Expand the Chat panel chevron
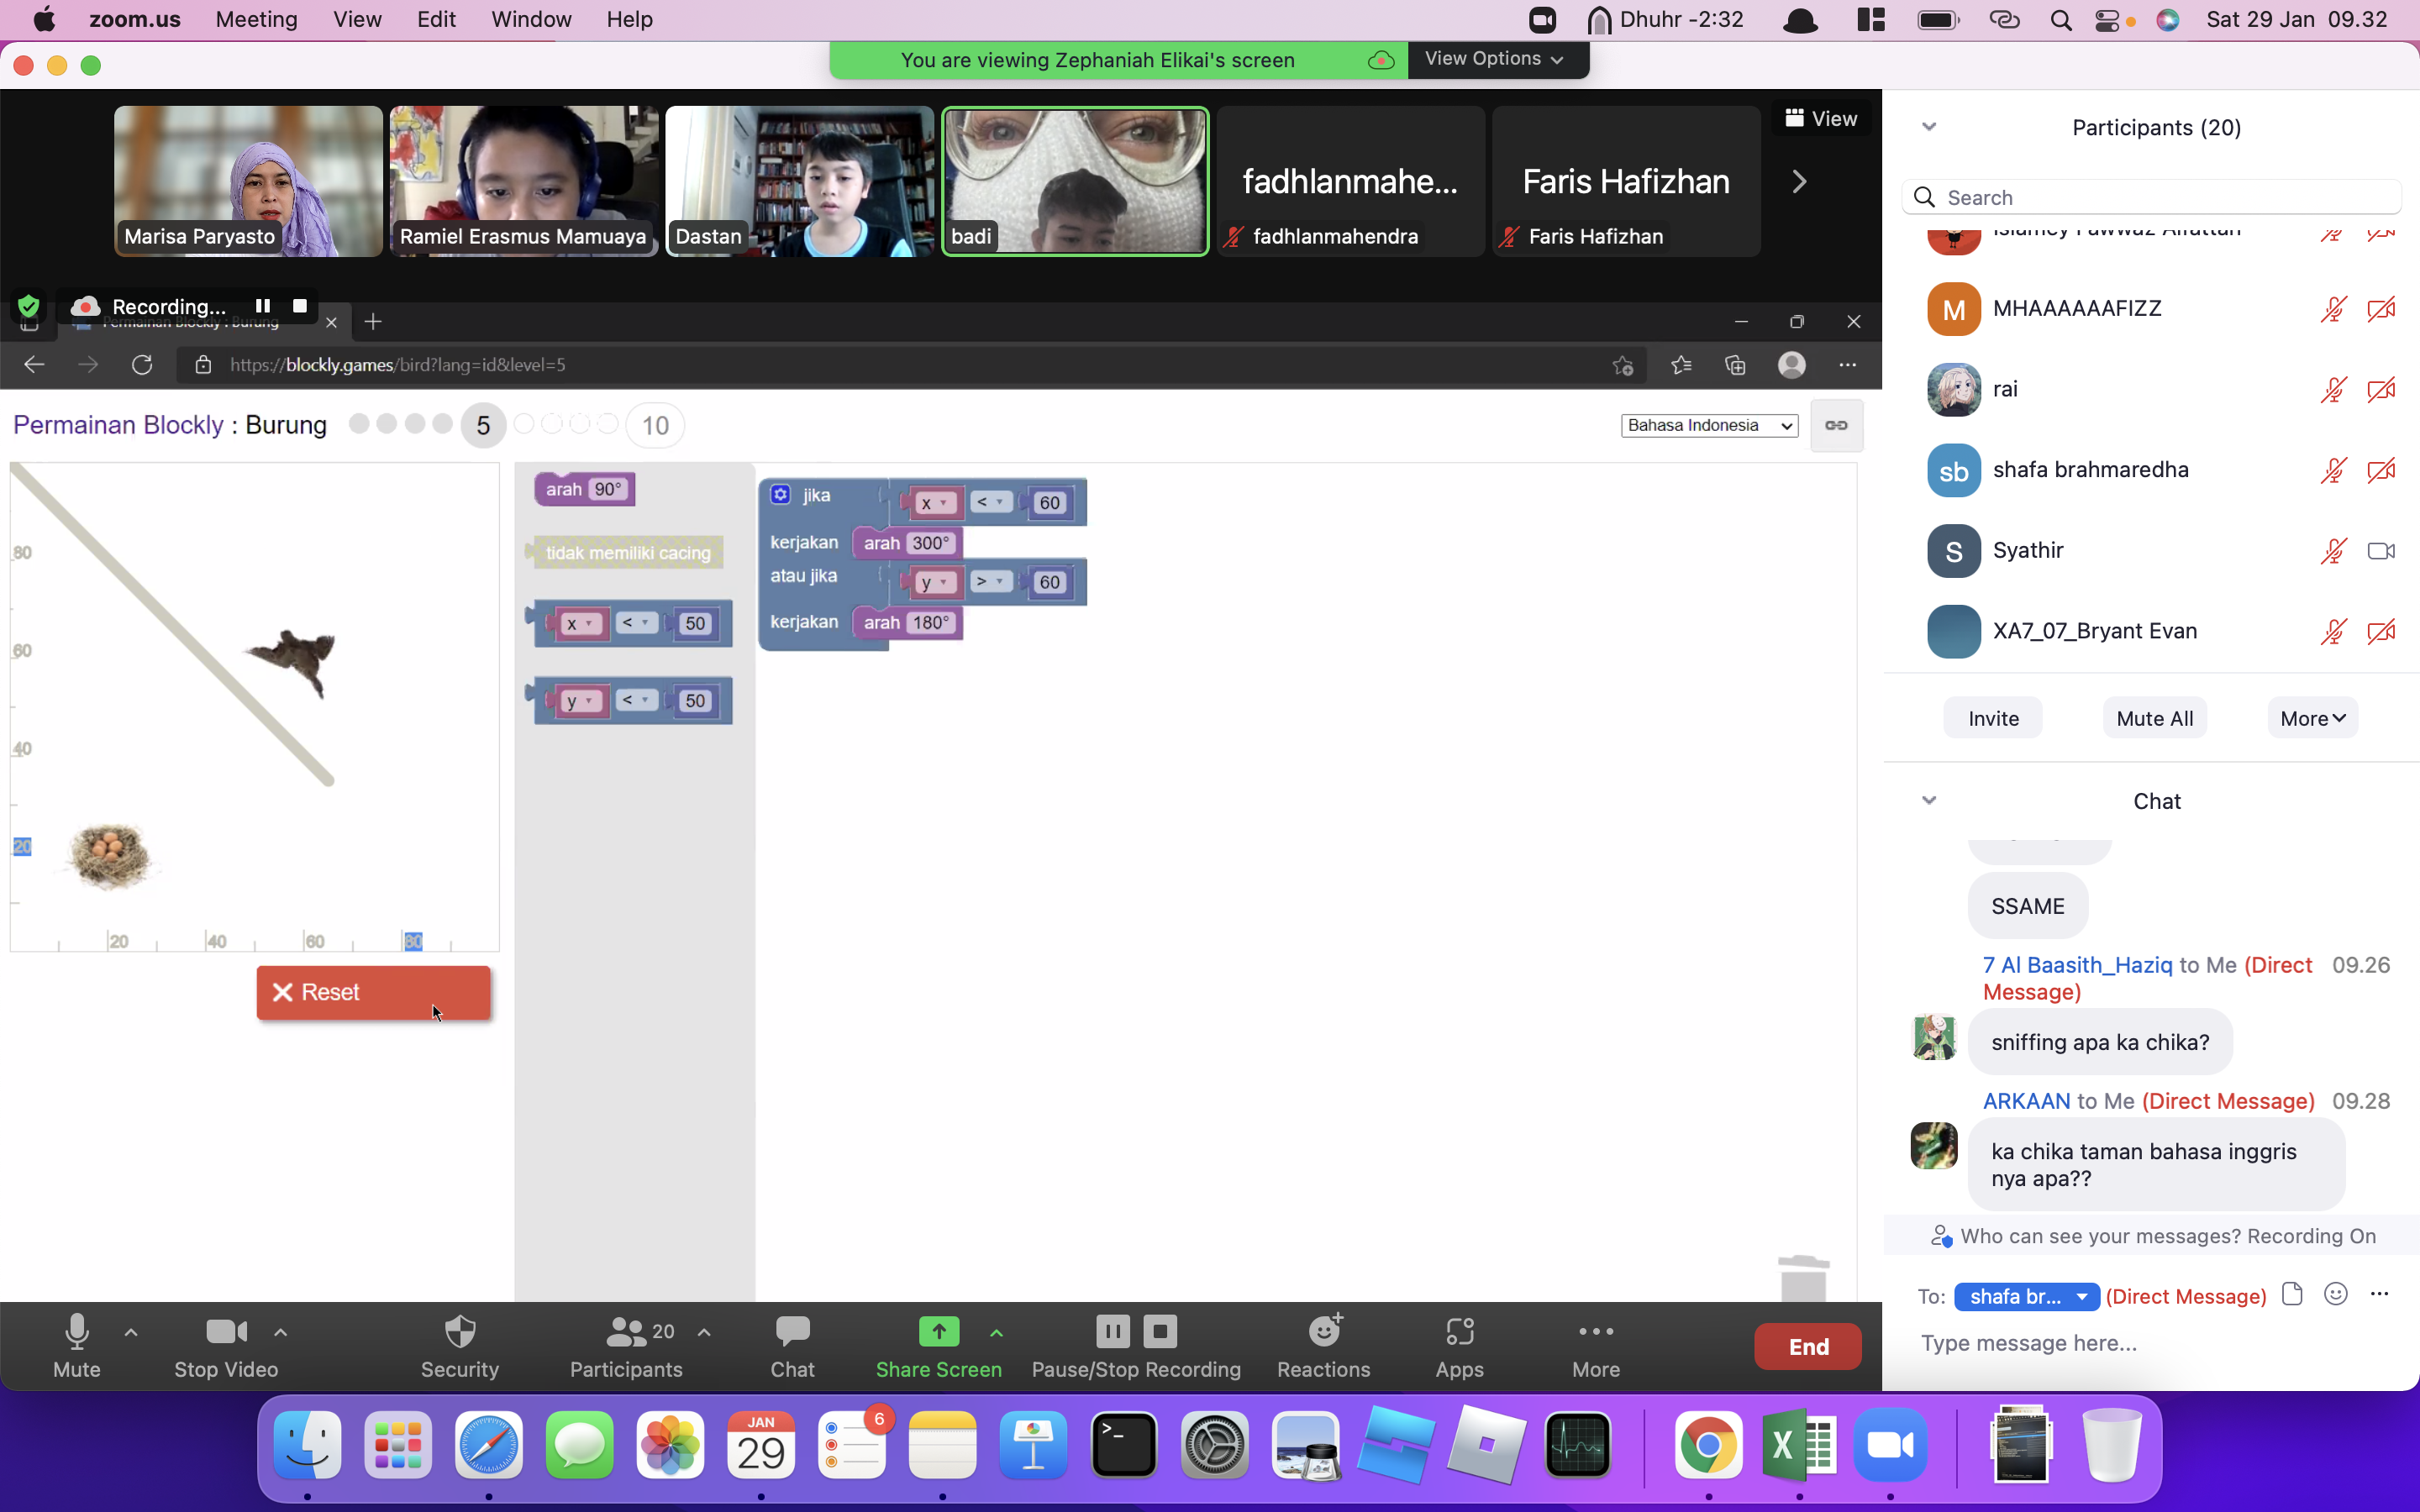2420x1512 pixels. 1928,800
